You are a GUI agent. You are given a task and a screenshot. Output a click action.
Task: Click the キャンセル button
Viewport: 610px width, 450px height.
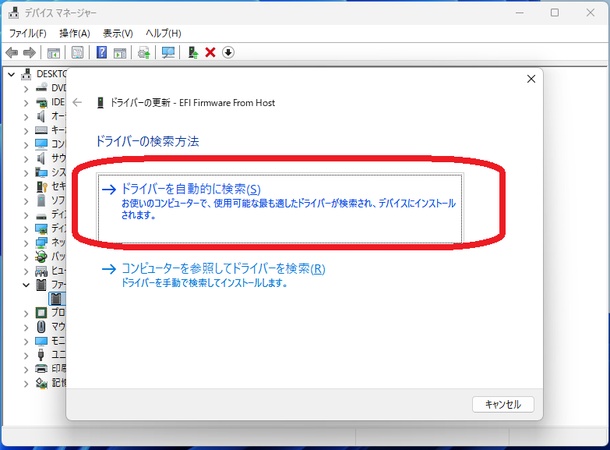[x=503, y=404]
